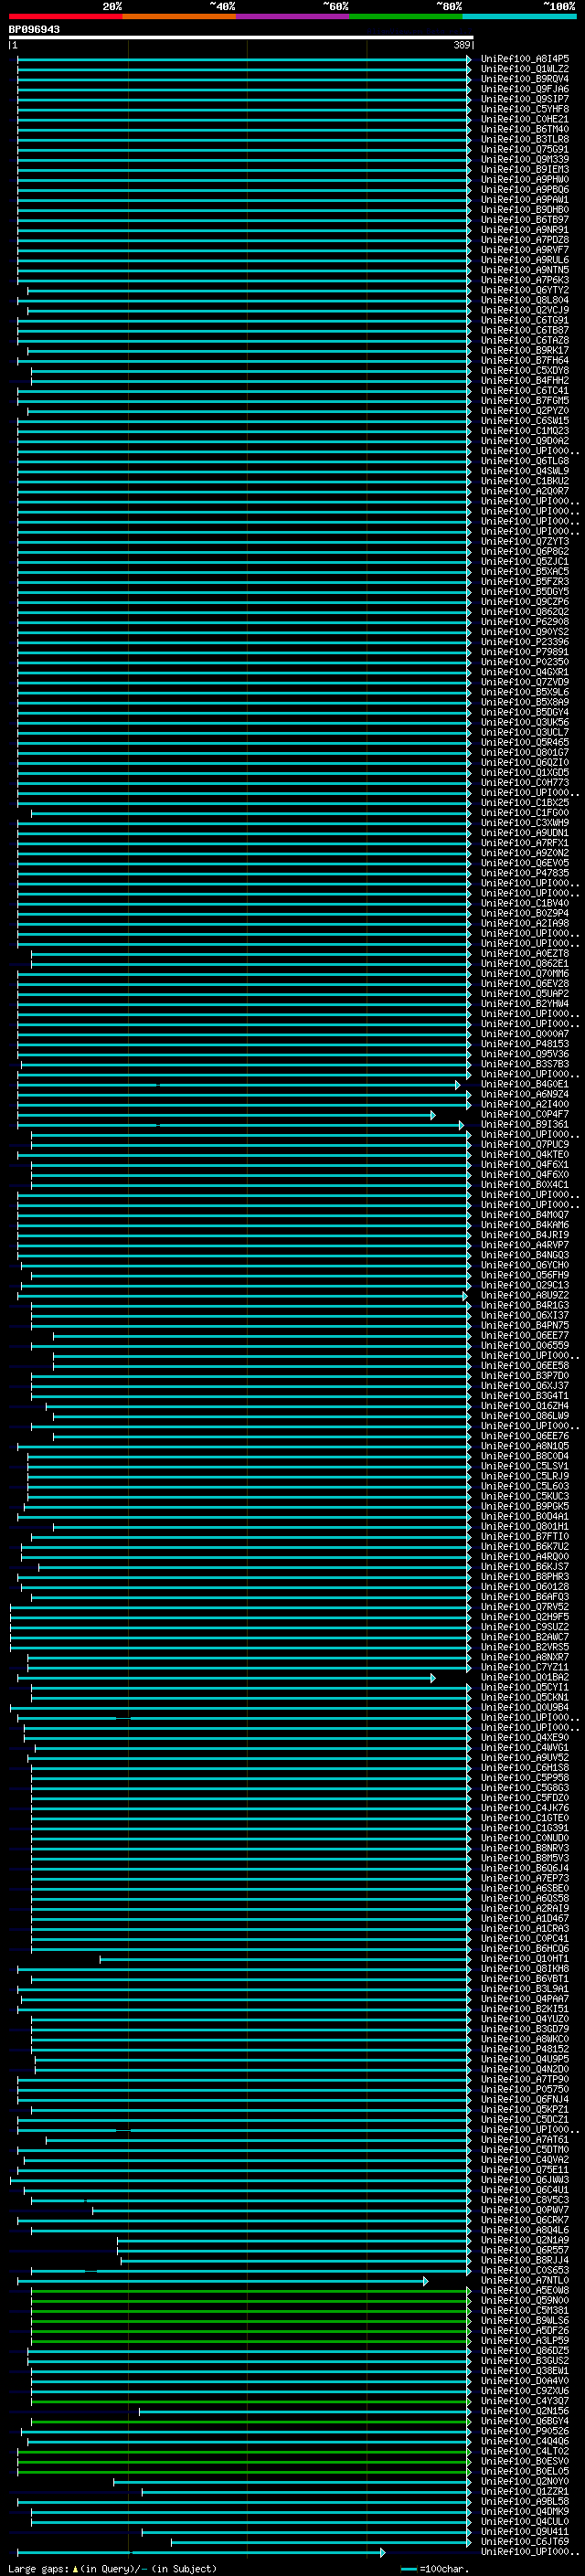
Task: Select hit UniRef100_C0P4F7
Action: point(525,1115)
